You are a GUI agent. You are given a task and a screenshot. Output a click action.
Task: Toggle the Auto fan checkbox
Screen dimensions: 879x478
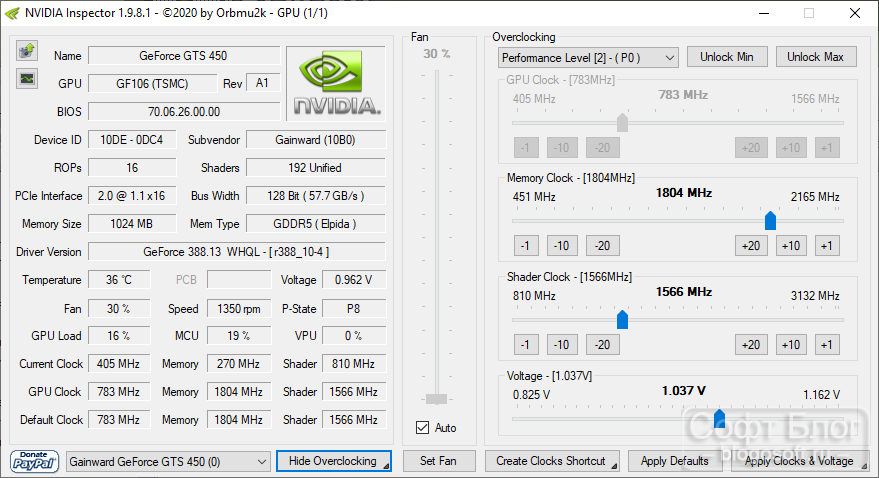click(x=423, y=428)
